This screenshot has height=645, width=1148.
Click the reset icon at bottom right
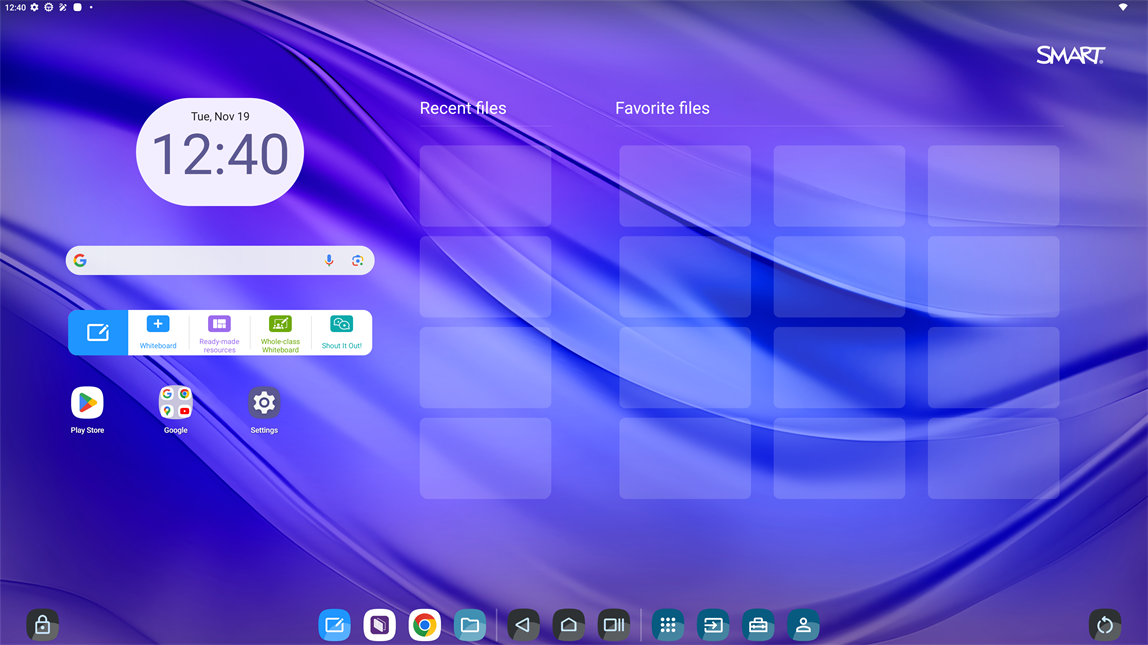tap(1104, 625)
